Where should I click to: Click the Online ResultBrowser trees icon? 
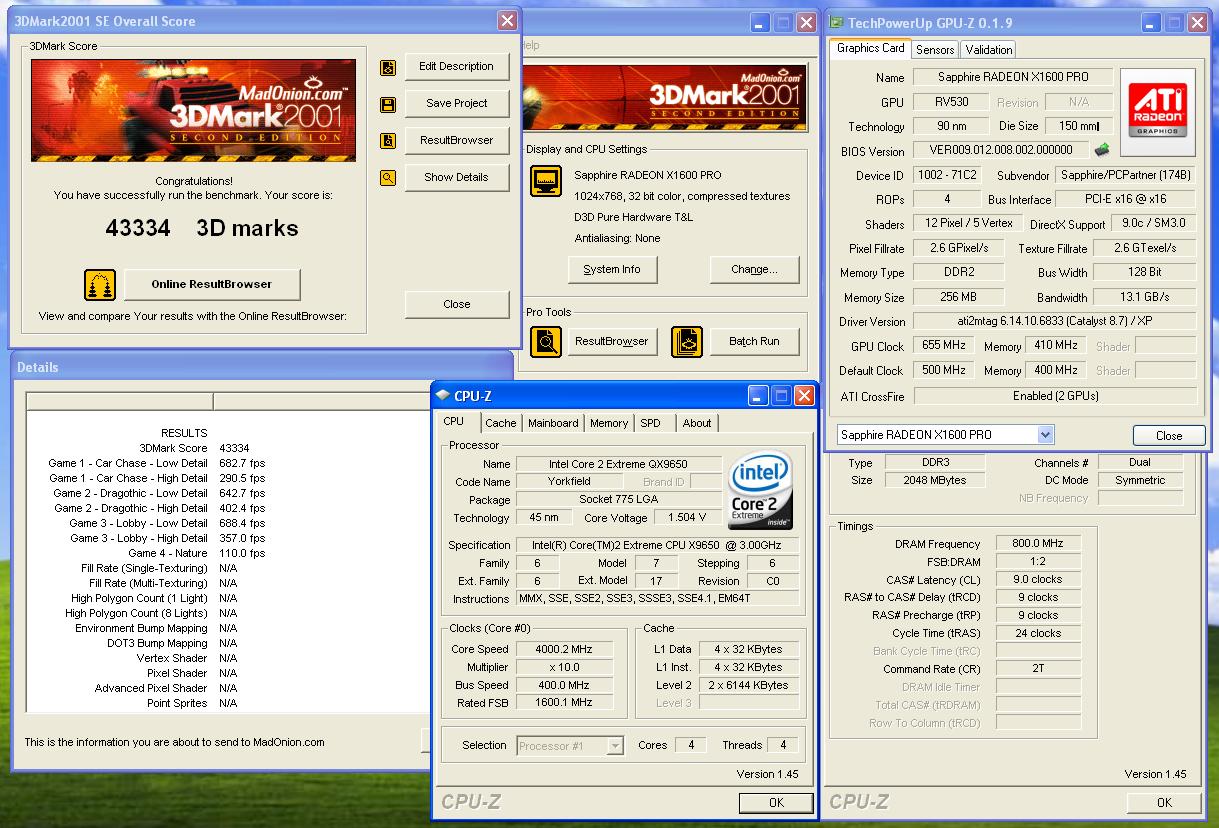[x=100, y=285]
